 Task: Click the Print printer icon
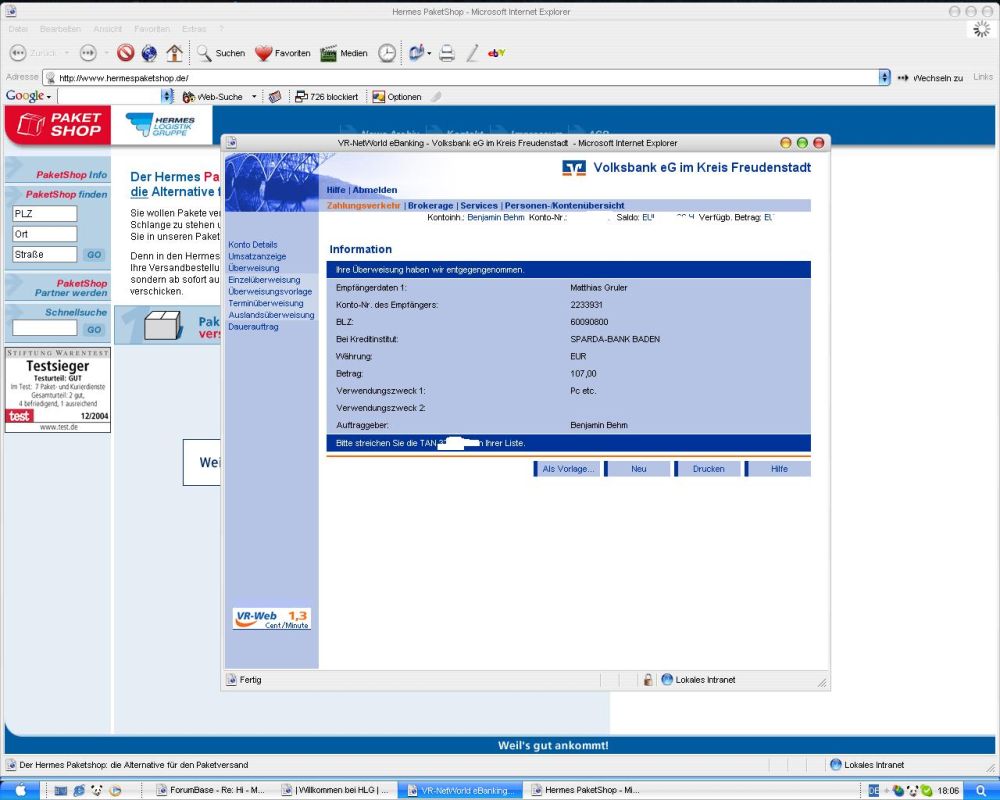pos(447,53)
